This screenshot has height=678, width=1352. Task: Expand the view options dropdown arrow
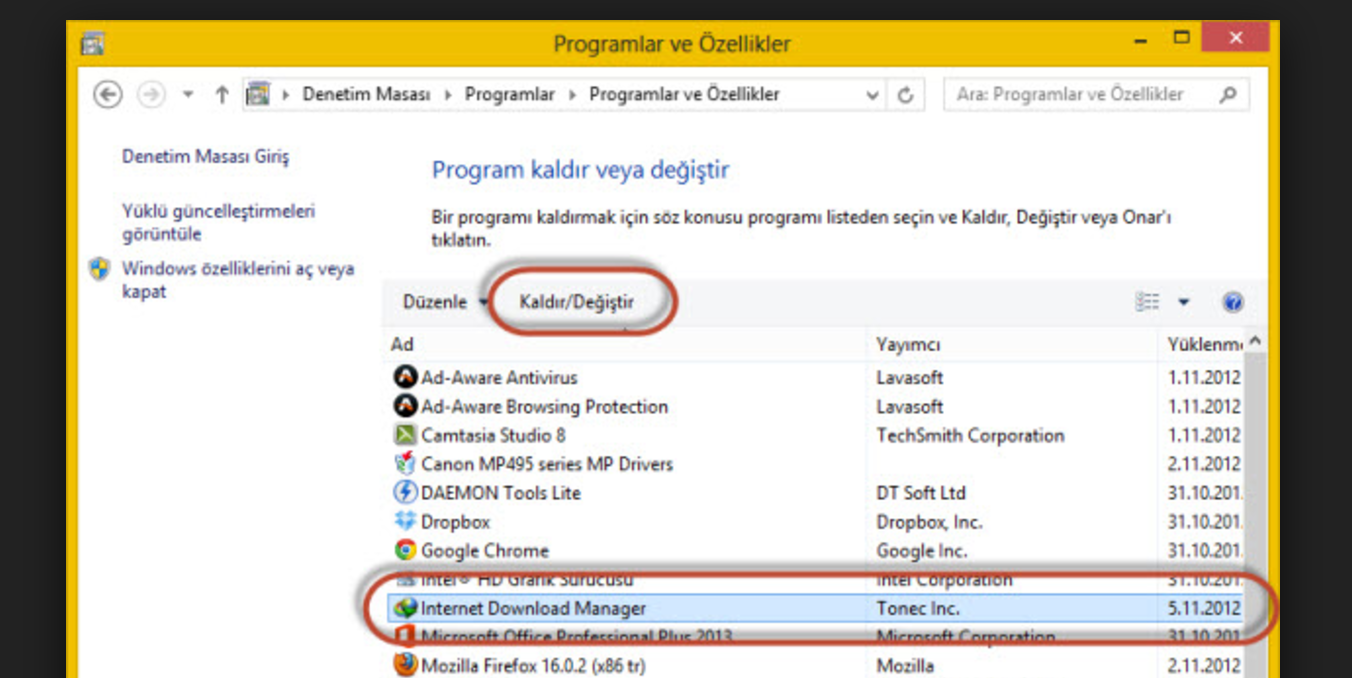click(1184, 302)
